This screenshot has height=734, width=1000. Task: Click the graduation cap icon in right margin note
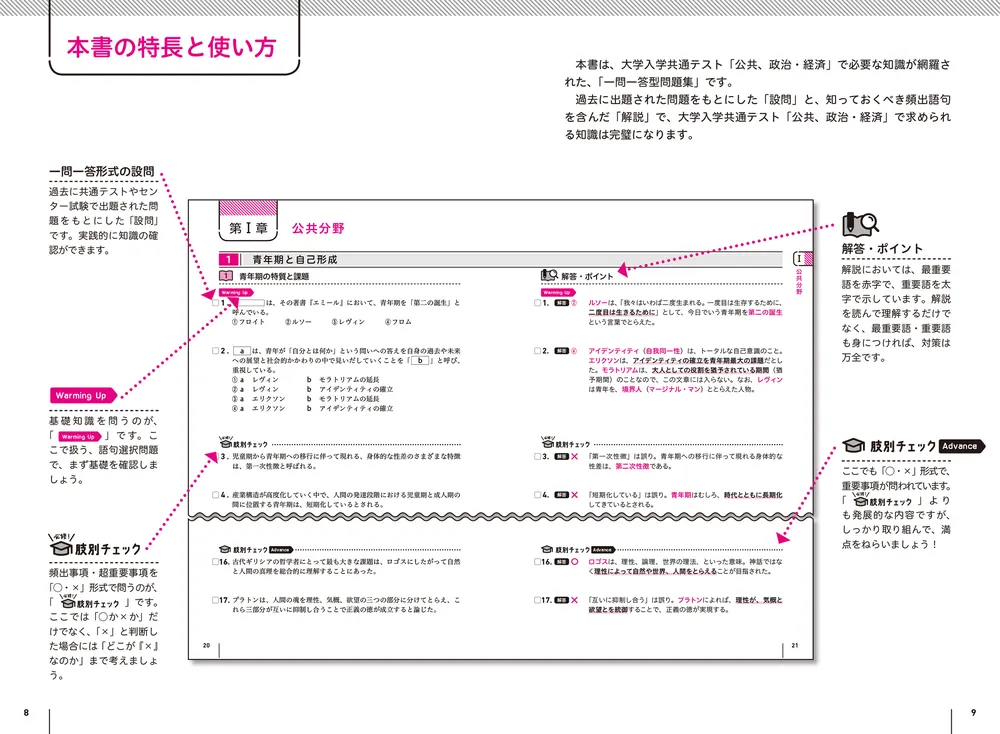click(x=855, y=445)
